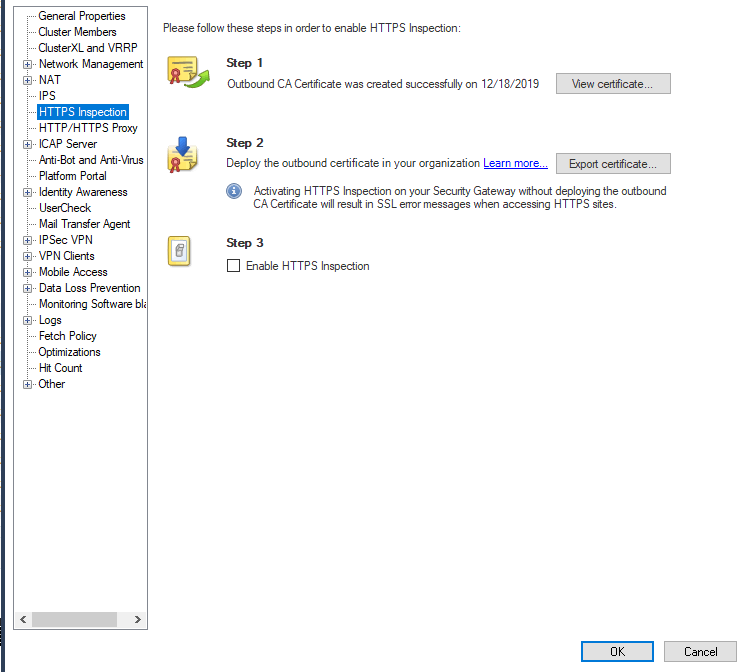Image resolution: width=751 pixels, height=672 pixels.
Task: Click the Step 3 inspection policy icon
Action: tap(179, 251)
